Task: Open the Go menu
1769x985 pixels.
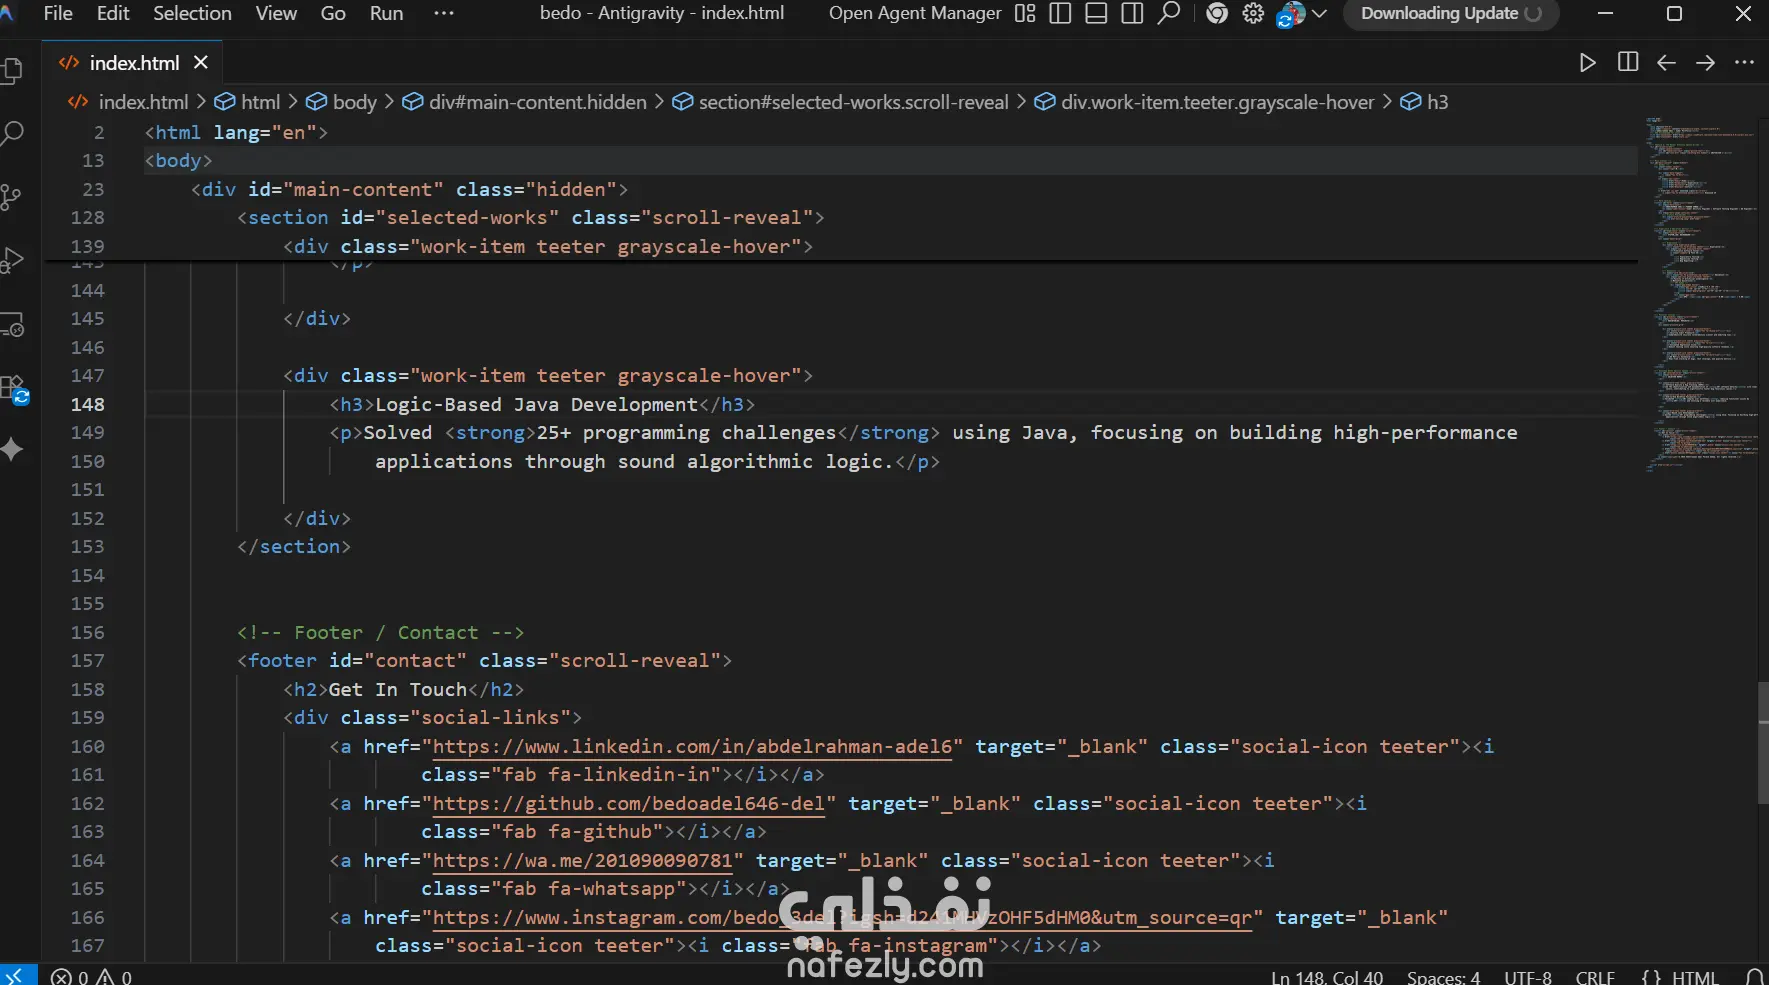Action: click(333, 13)
